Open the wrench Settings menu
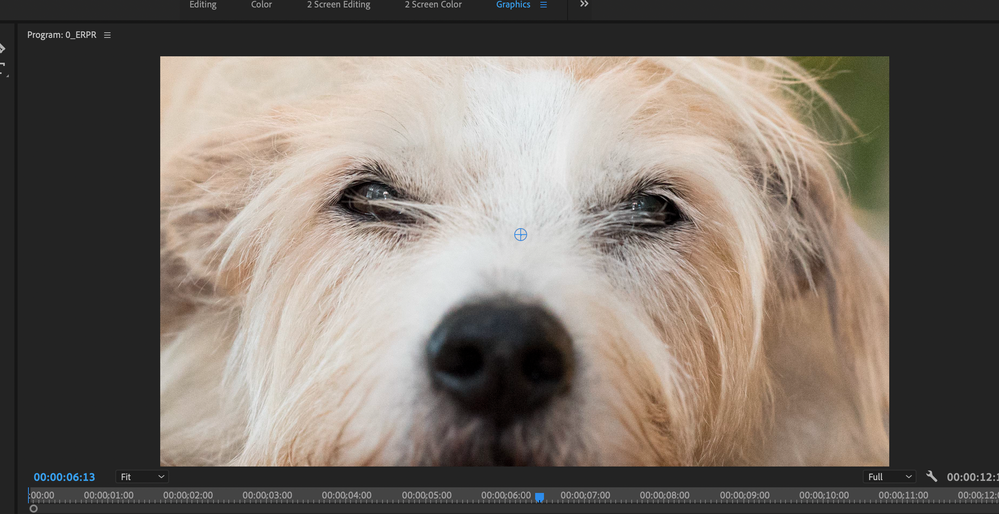 [931, 476]
